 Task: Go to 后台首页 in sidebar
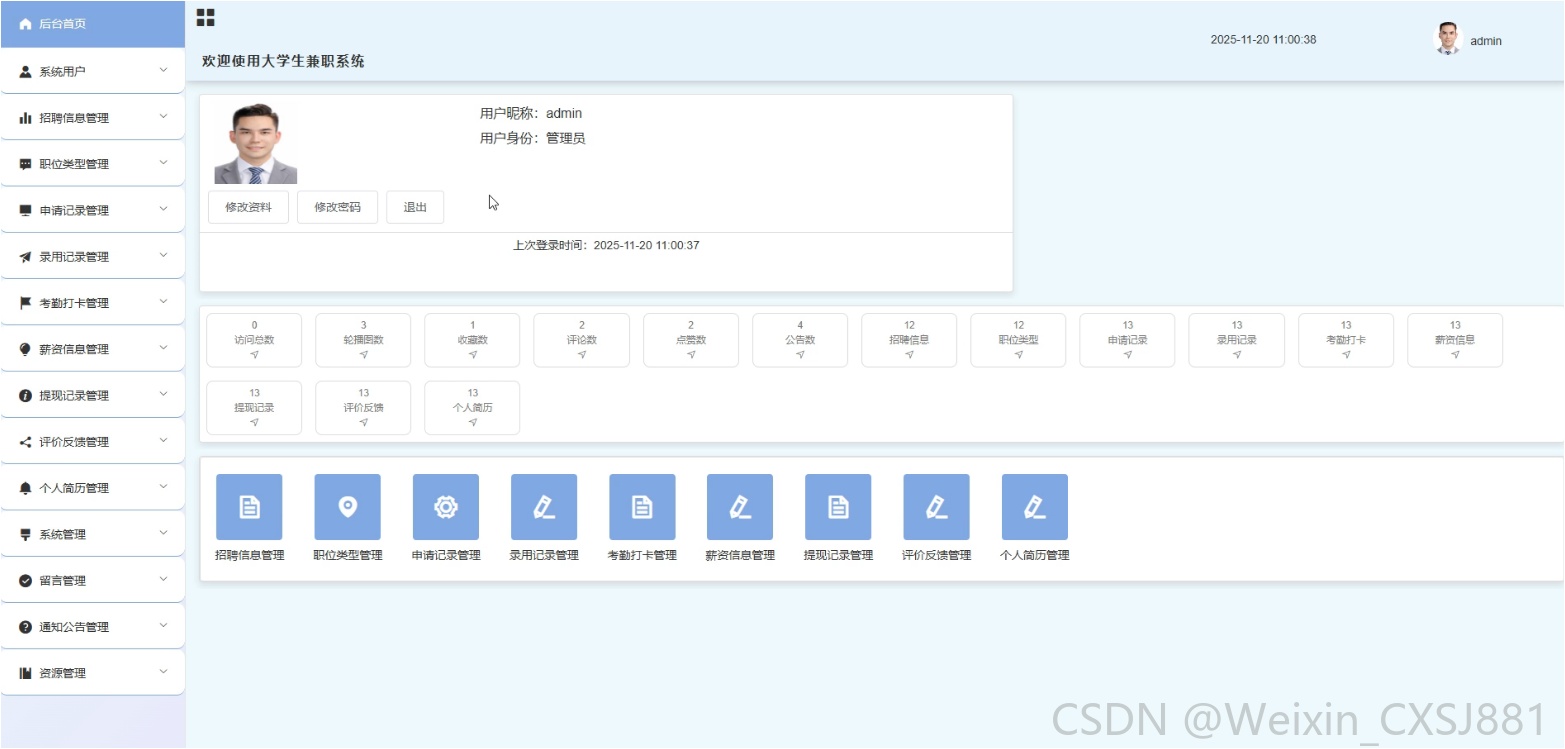pyautogui.click(x=92, y=24)
